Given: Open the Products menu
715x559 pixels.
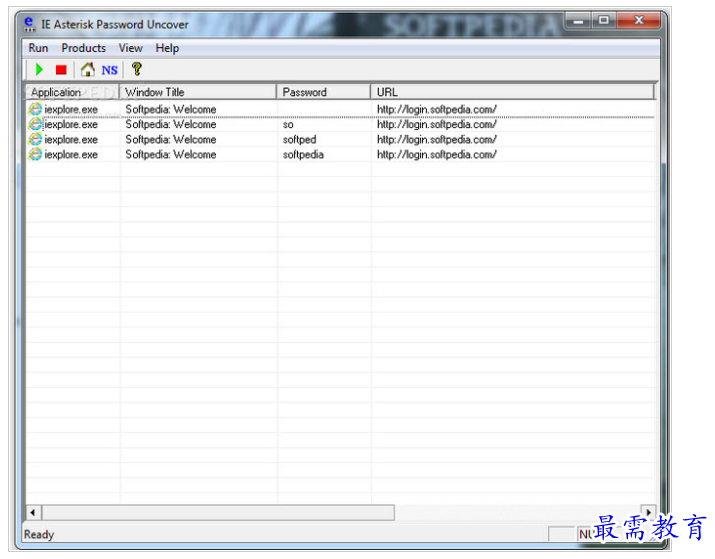Looking at the screenshot, I should click(x=83, y=48).
